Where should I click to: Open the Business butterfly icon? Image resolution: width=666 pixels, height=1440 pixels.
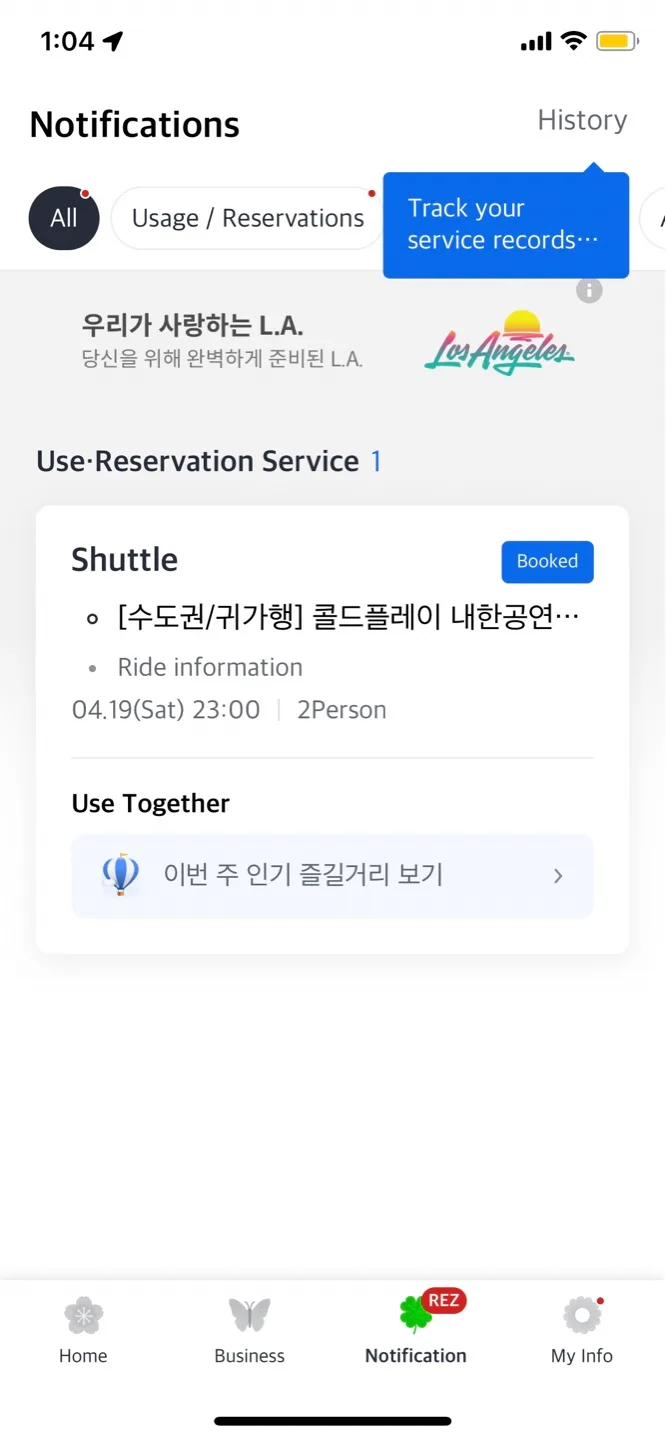click(249, 1315)
